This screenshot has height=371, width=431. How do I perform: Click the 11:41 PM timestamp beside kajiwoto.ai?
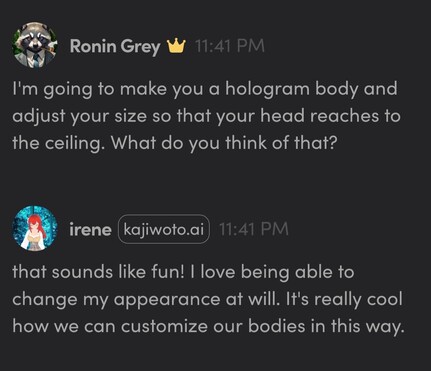[x=254, y=229]
